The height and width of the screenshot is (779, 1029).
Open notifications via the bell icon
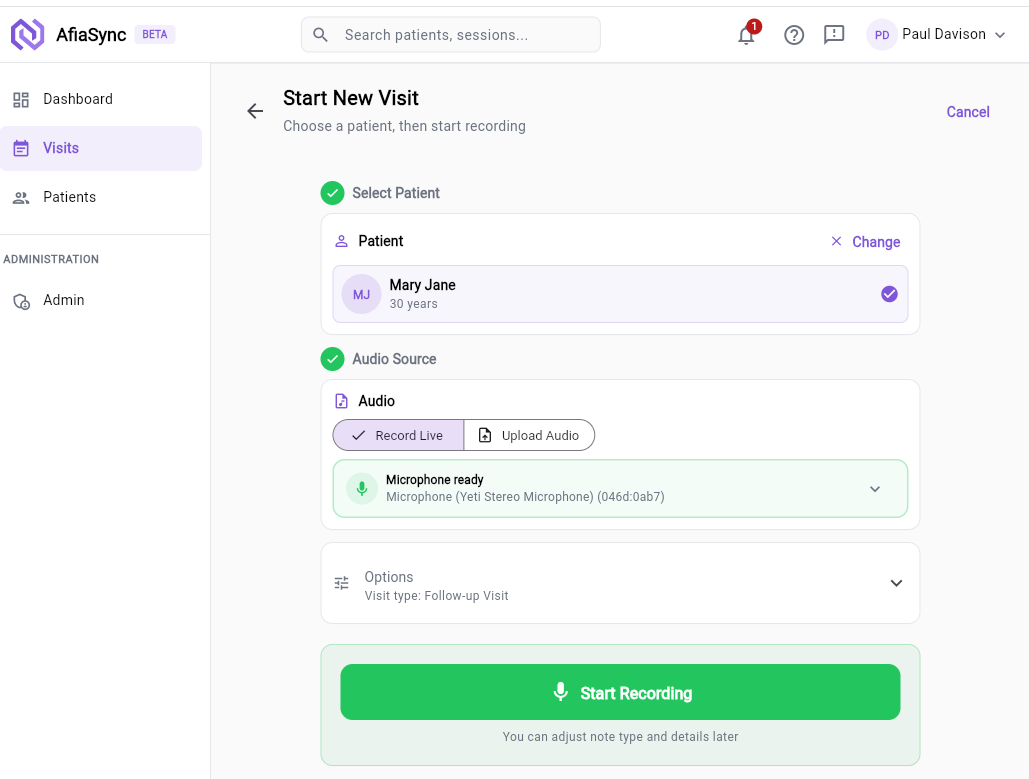click(x=746, y=34)
